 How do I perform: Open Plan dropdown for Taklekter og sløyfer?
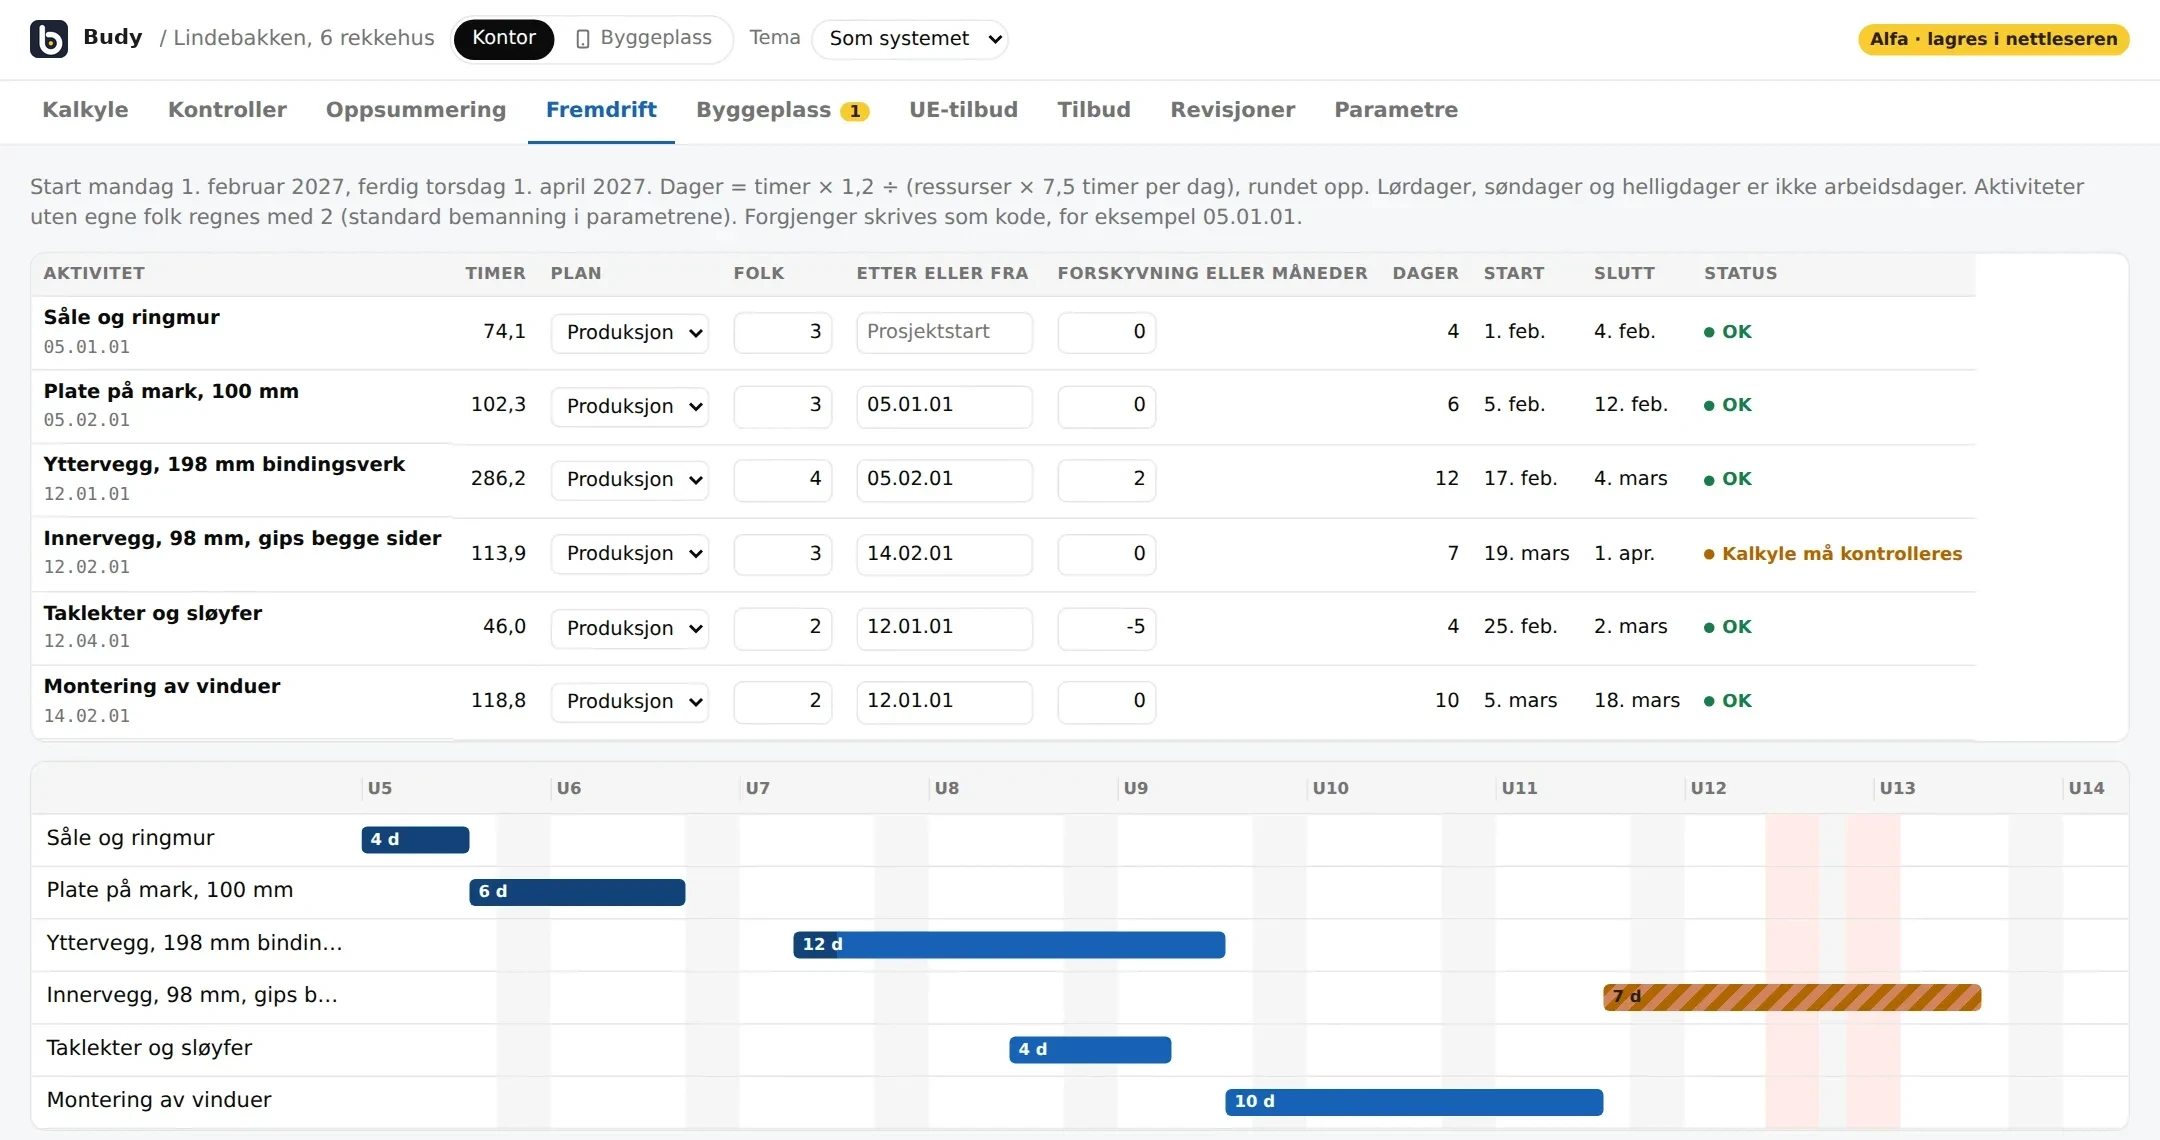point(630,629)
